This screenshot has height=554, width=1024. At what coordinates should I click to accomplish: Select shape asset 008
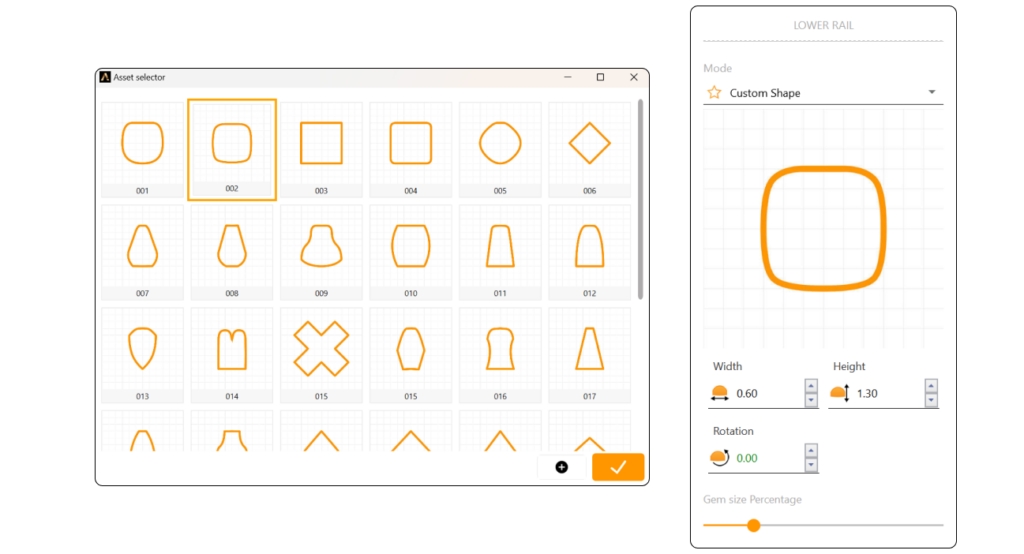232,252
